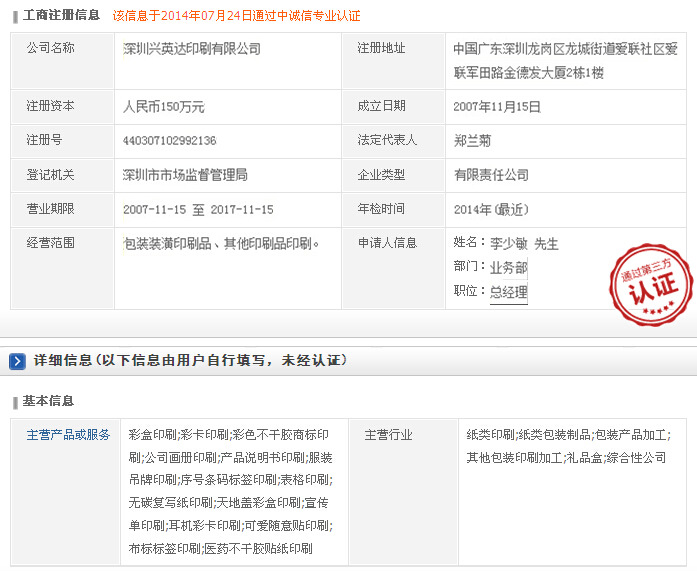The width and height of the screenshot is (697, 571).
Task: Click the underlined 业务部 department value
Action: (507, 268)
